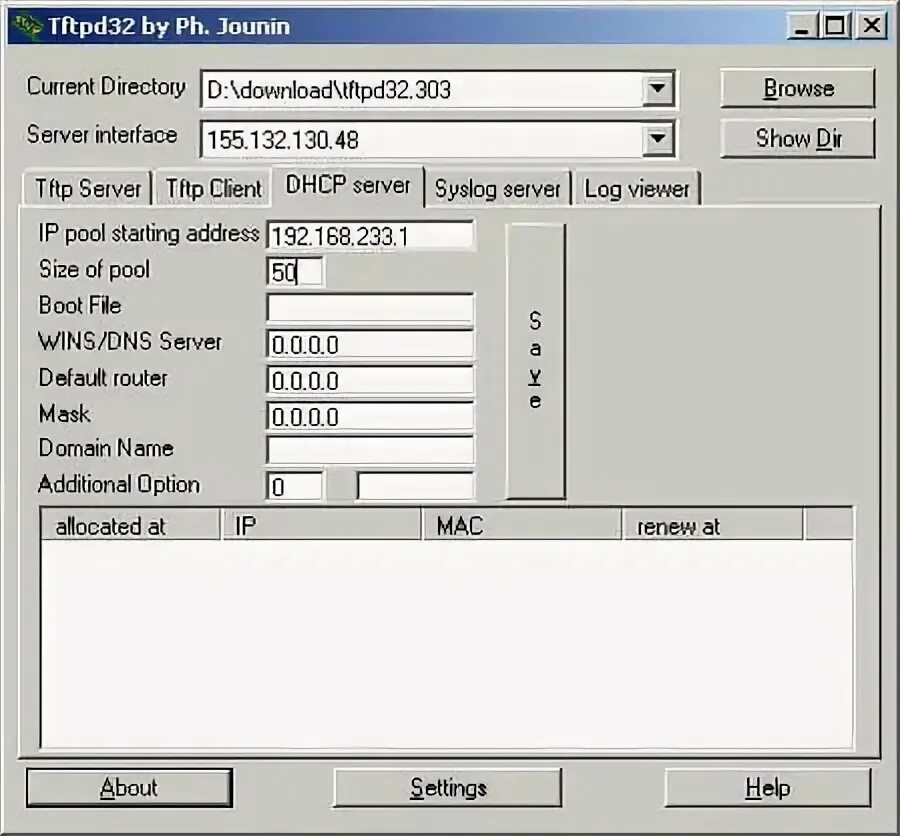Viewport: 900px width, 836px height.
Task: Expand the Server interface dropdown arrow
Action: (657, 138)
